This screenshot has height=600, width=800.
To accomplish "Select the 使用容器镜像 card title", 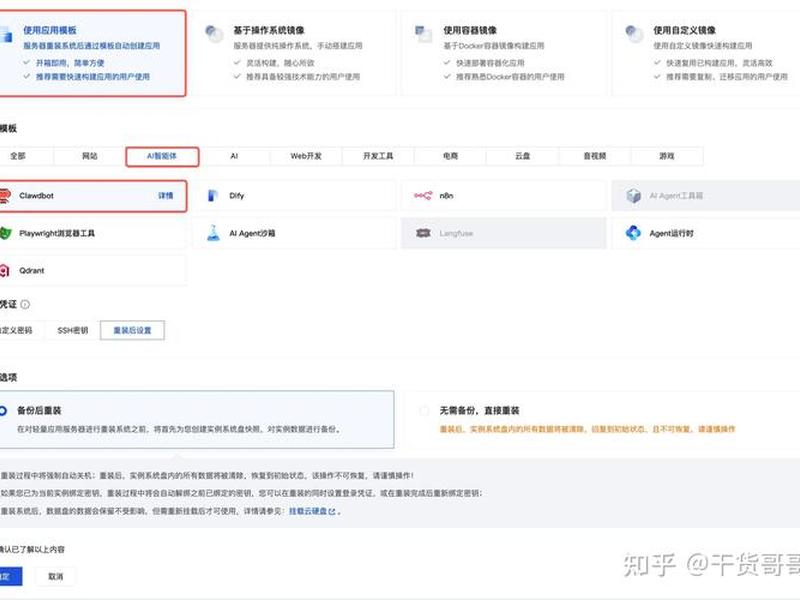I will 470,31.
